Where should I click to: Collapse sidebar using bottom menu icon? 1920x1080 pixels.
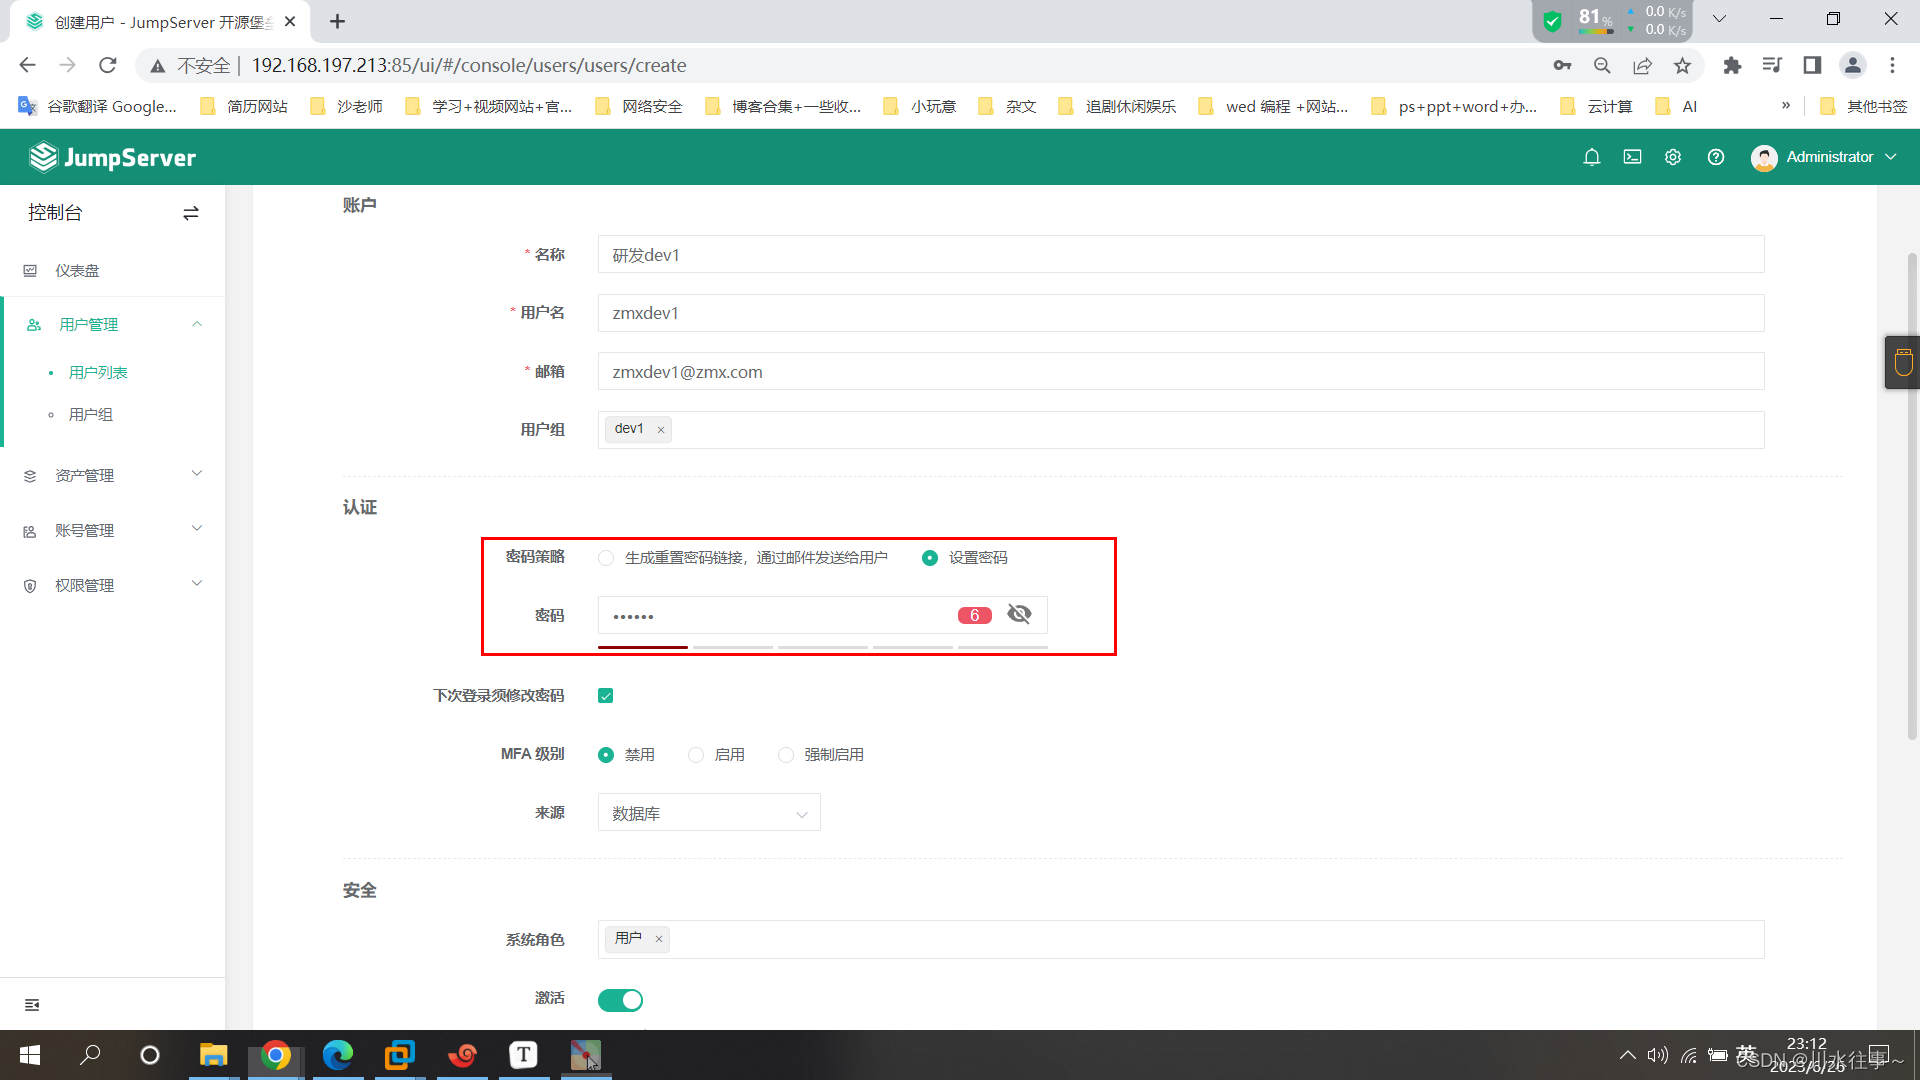(32, 1004)
